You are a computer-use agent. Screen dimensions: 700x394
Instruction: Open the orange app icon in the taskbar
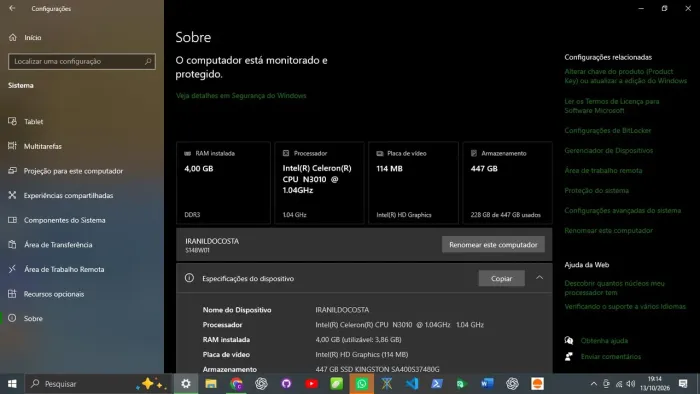click(x=538, y=384)
